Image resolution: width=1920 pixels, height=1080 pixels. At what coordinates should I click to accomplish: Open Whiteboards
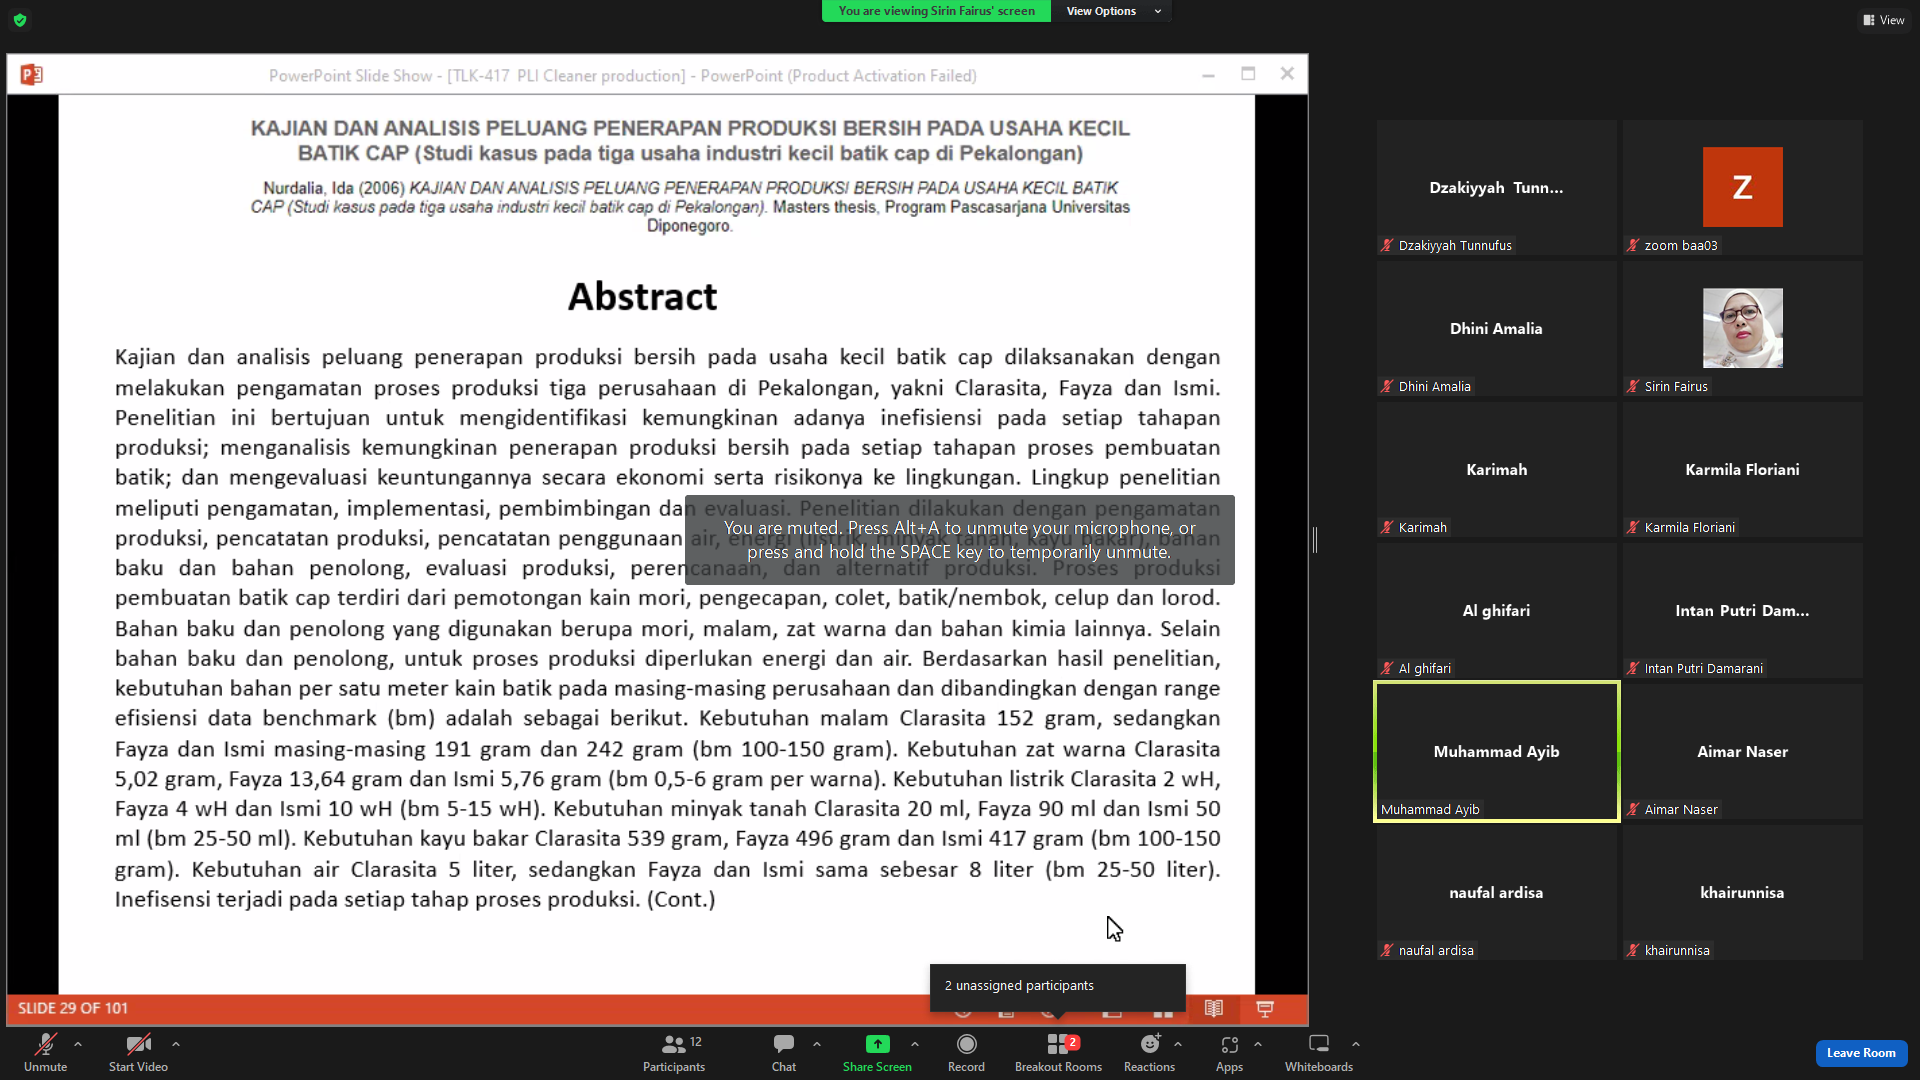pos(1319,1052)
